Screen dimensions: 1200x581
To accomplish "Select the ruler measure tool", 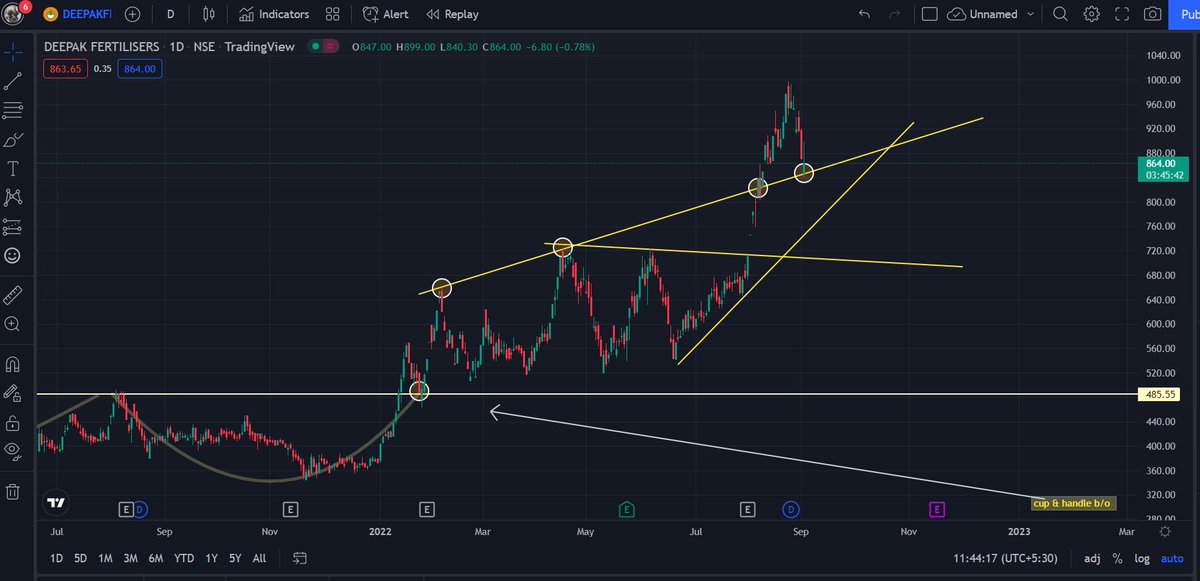I will pyautogui.click(x=13, y=295).
